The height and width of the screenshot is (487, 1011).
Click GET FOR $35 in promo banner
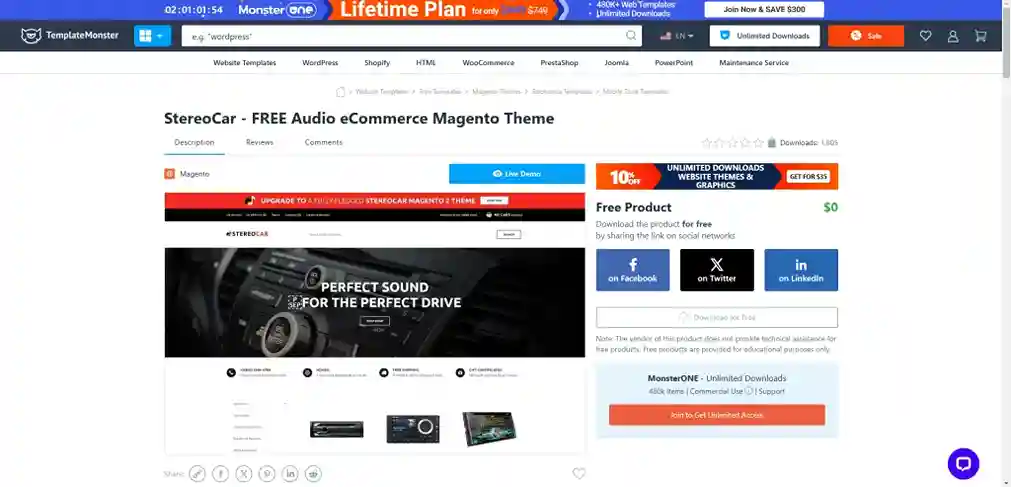coord(809,177)
